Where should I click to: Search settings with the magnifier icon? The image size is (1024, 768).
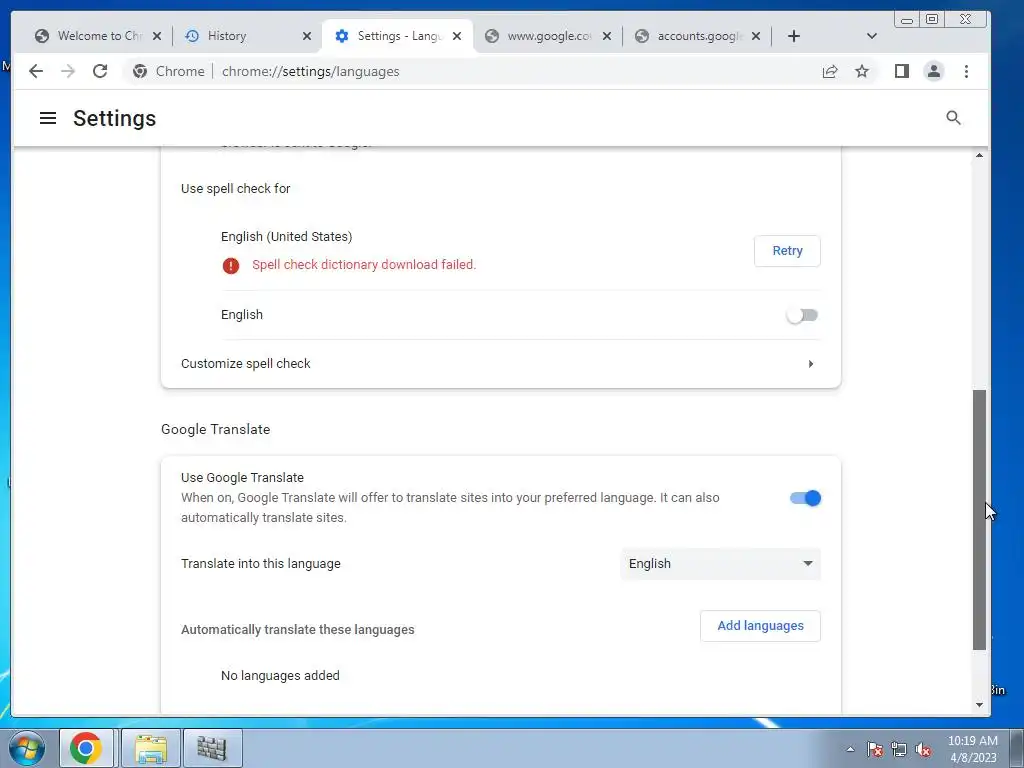click(953, 118)
